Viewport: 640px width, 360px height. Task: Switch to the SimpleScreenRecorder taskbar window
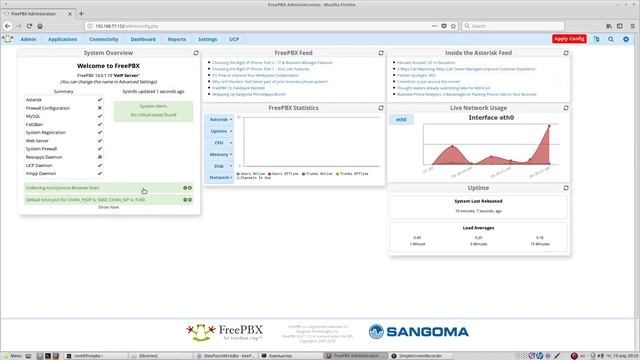tap(420, 356)
